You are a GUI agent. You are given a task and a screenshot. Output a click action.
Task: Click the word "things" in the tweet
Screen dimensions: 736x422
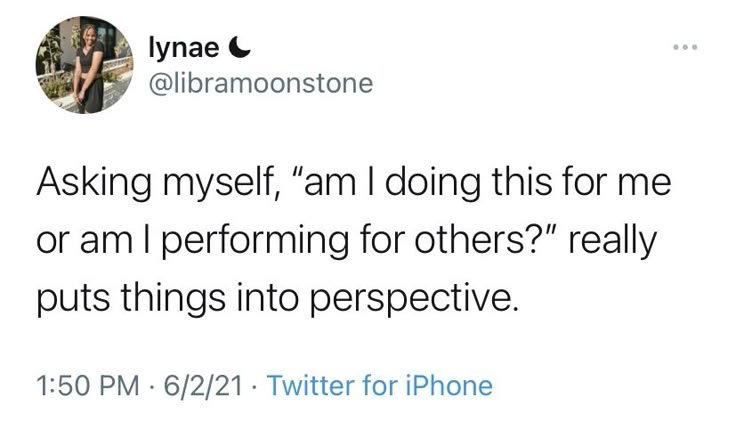[173, 300]
